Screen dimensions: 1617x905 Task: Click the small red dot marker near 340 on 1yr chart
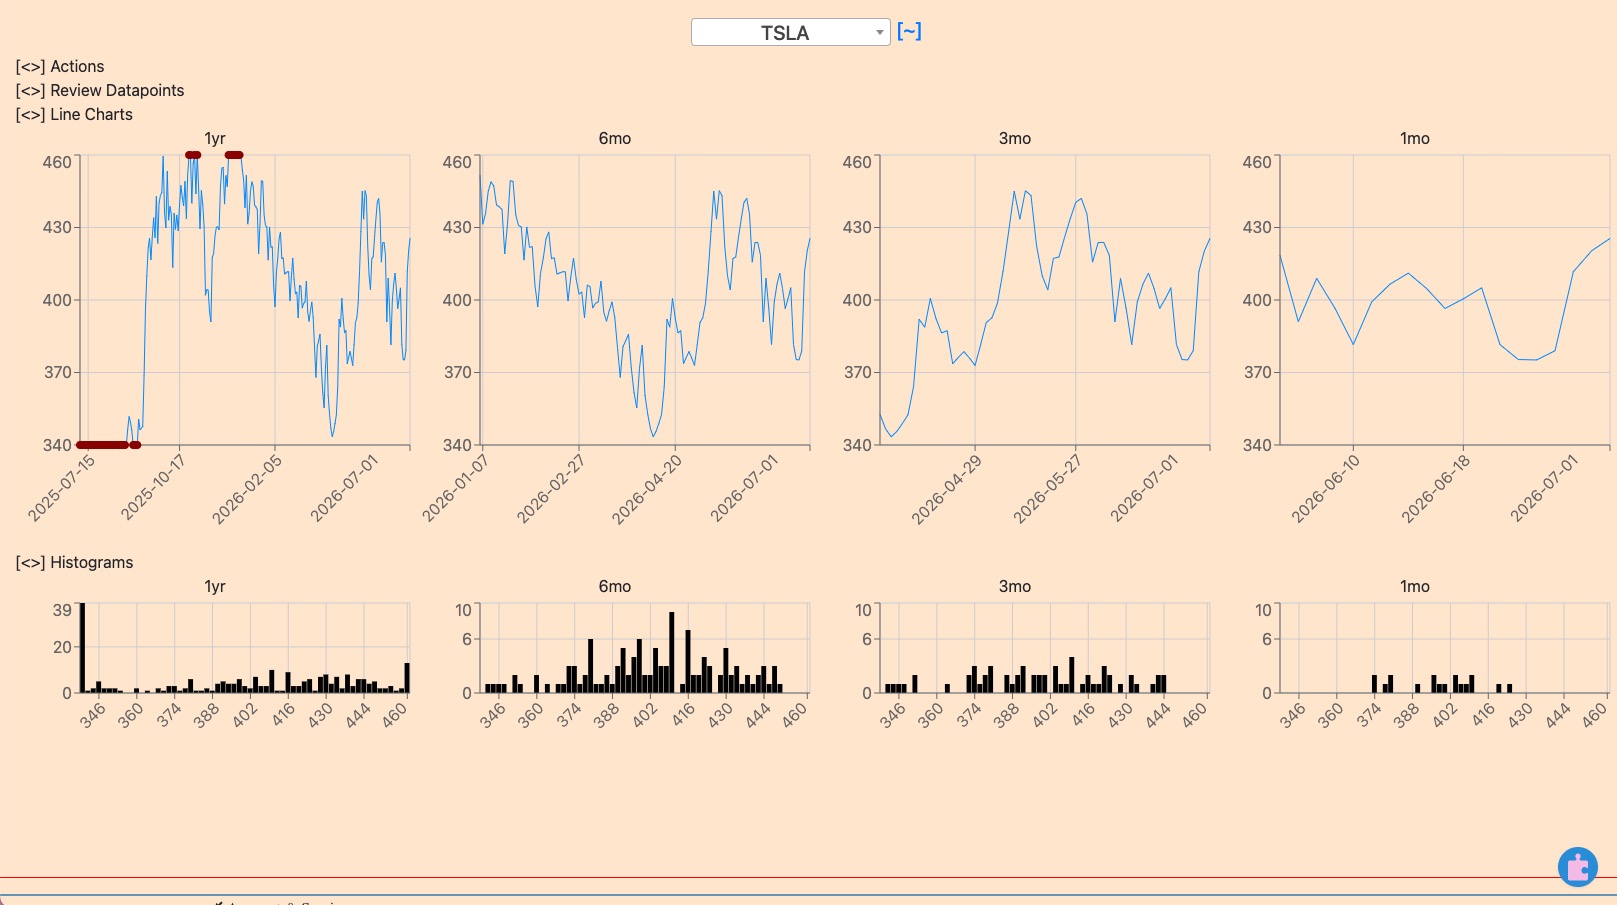(x=135, y=445)
